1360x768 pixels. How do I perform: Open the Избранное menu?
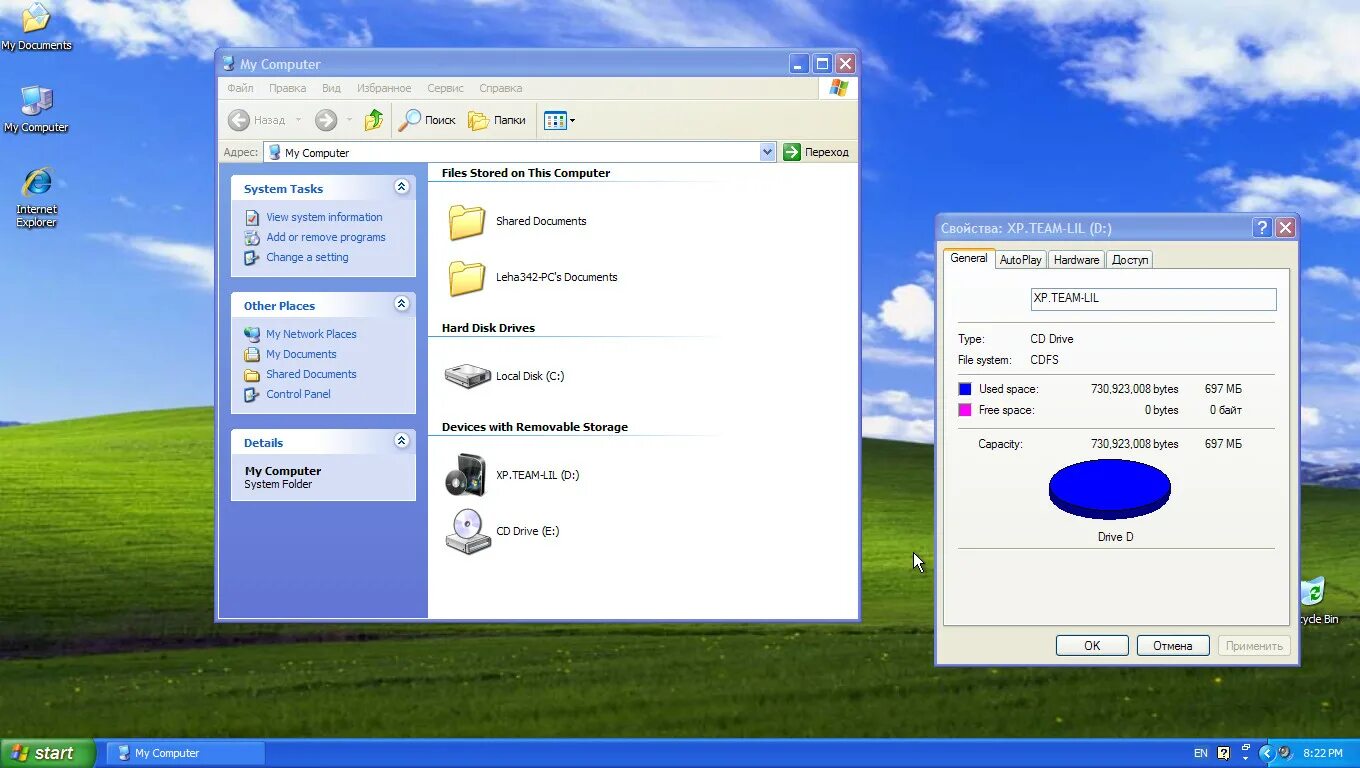coord(384,88)
